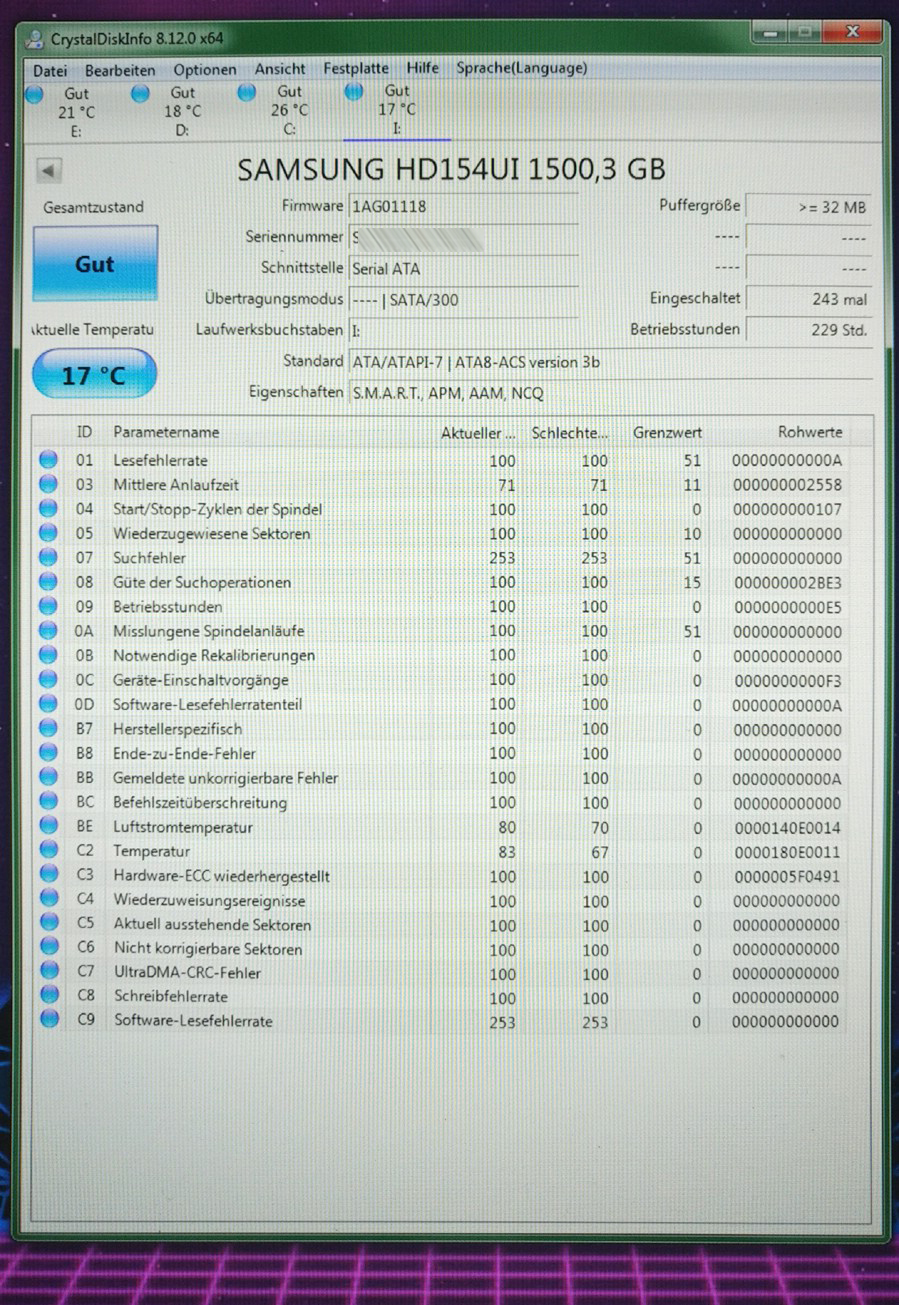Click the Standard field ATA/ATAPI-7
899x1305 pixels.
click(609, 362)
